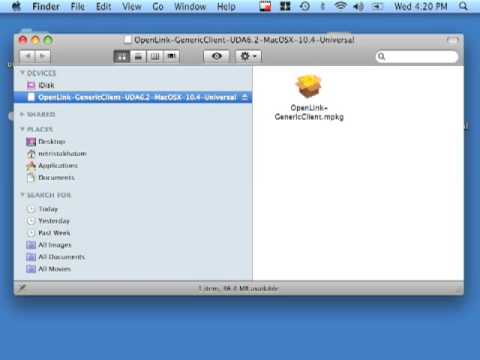Open the Go menu

pyautogui.click(x=158, y=6)
